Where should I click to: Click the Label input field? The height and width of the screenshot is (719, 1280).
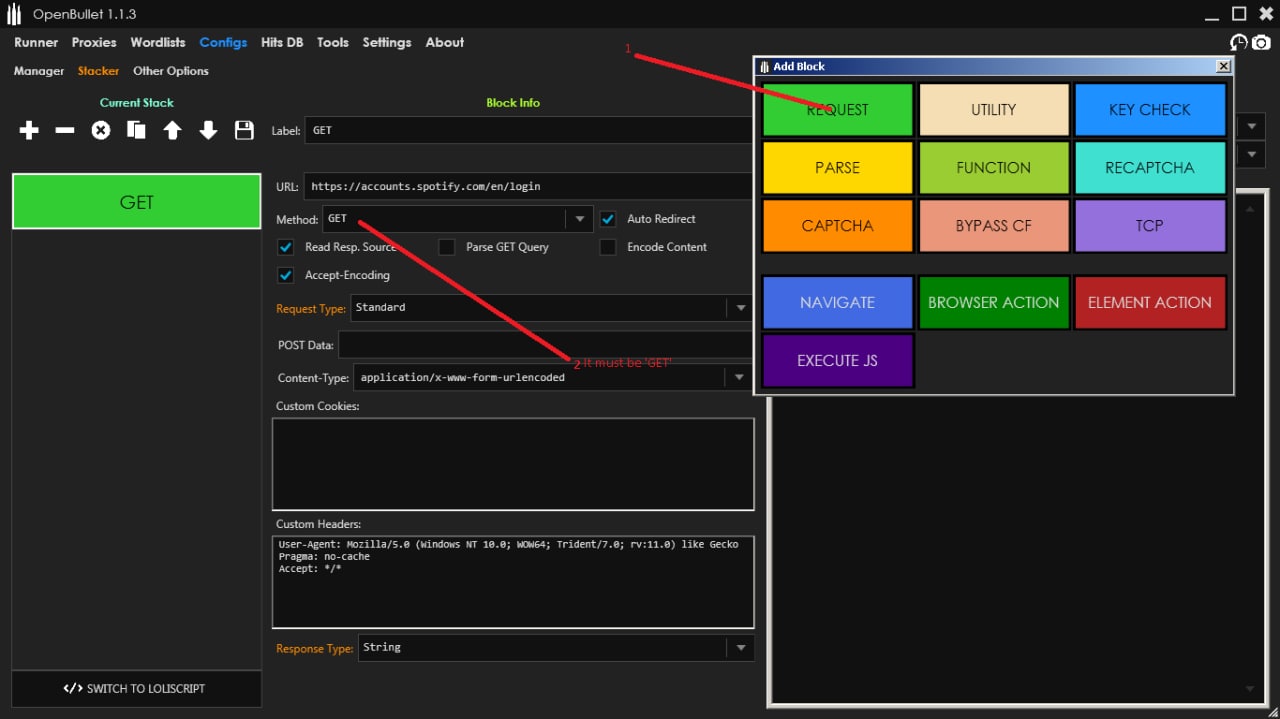pyautogui.click(x=530, y=131)
